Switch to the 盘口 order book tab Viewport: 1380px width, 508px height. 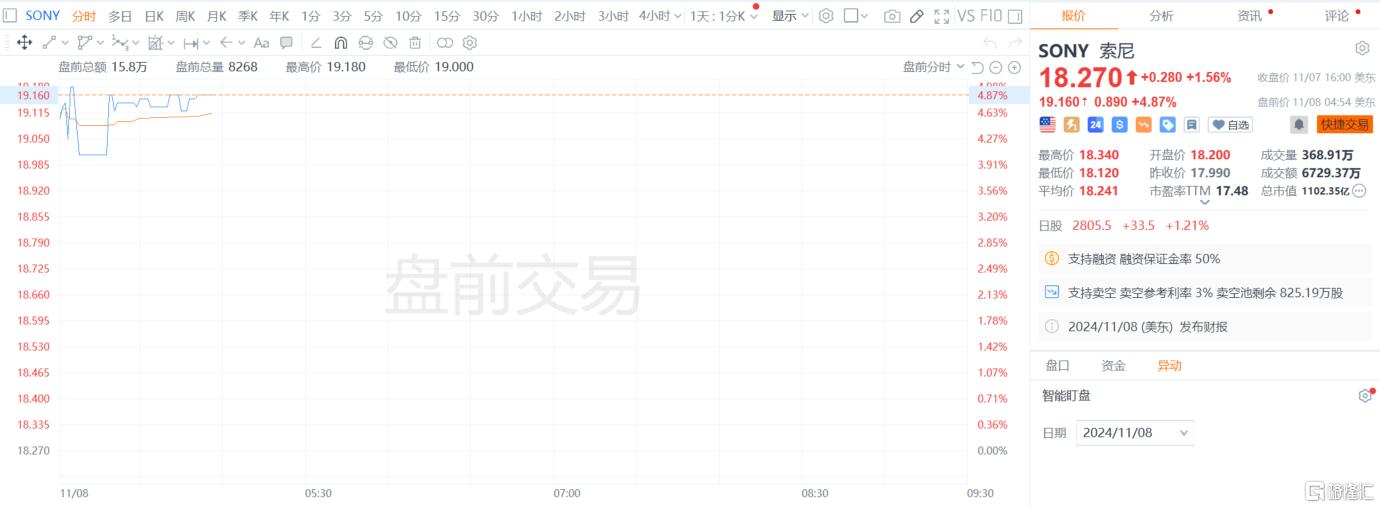pyautogui.click(x=1057, y=366)
